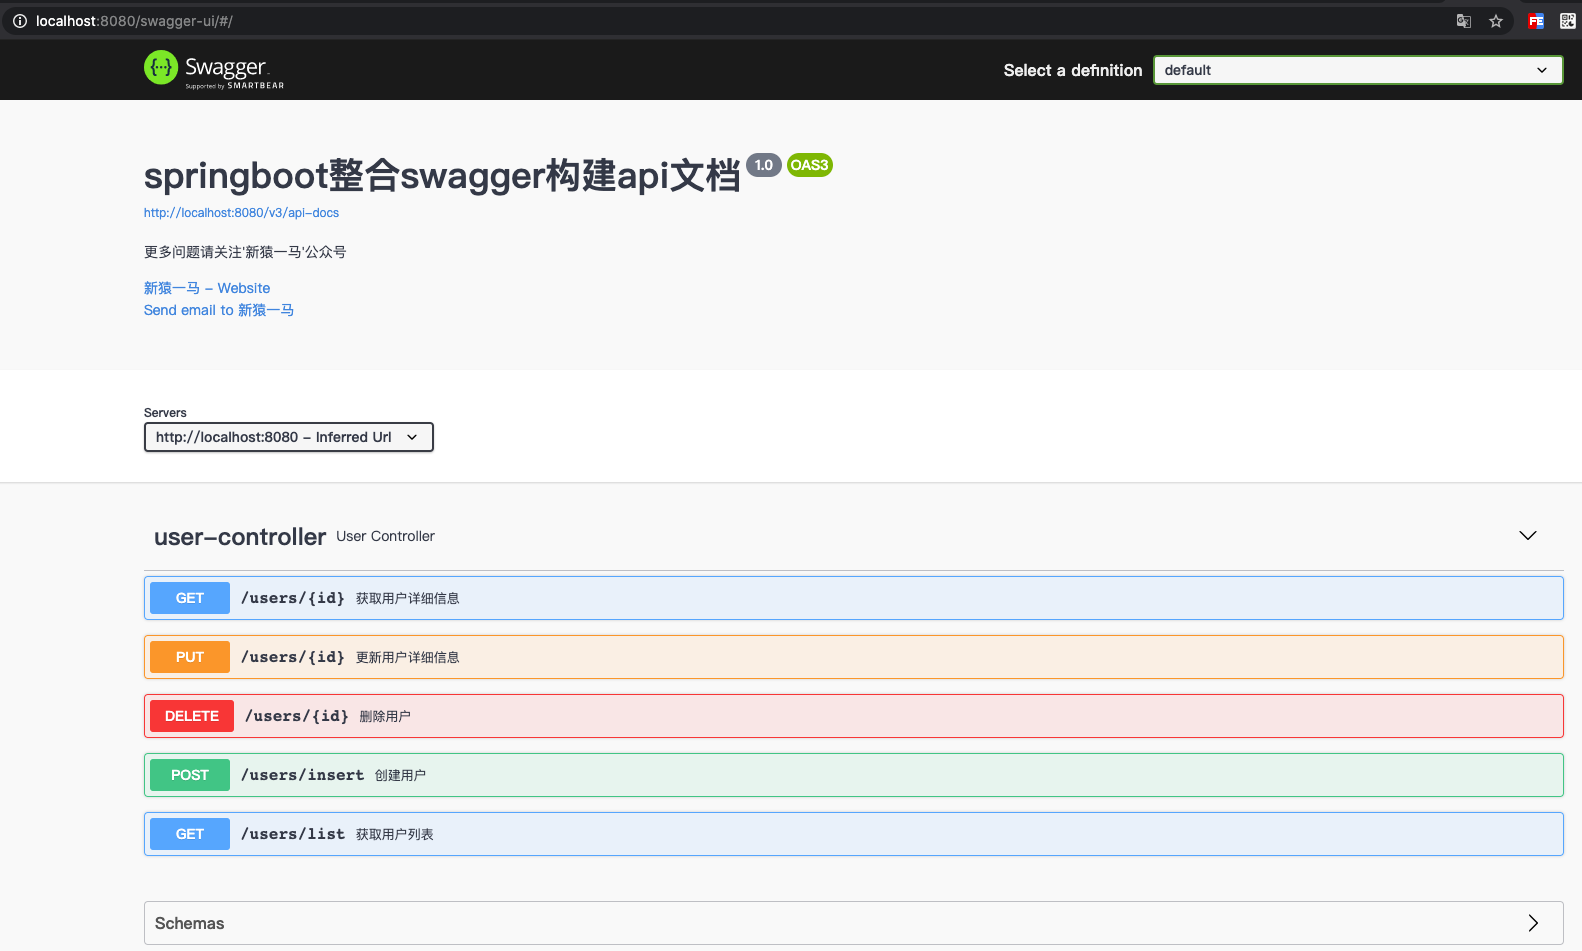Click Send email to 新猿一马 link
The image size is (1582, 951).
pos(219,310)
